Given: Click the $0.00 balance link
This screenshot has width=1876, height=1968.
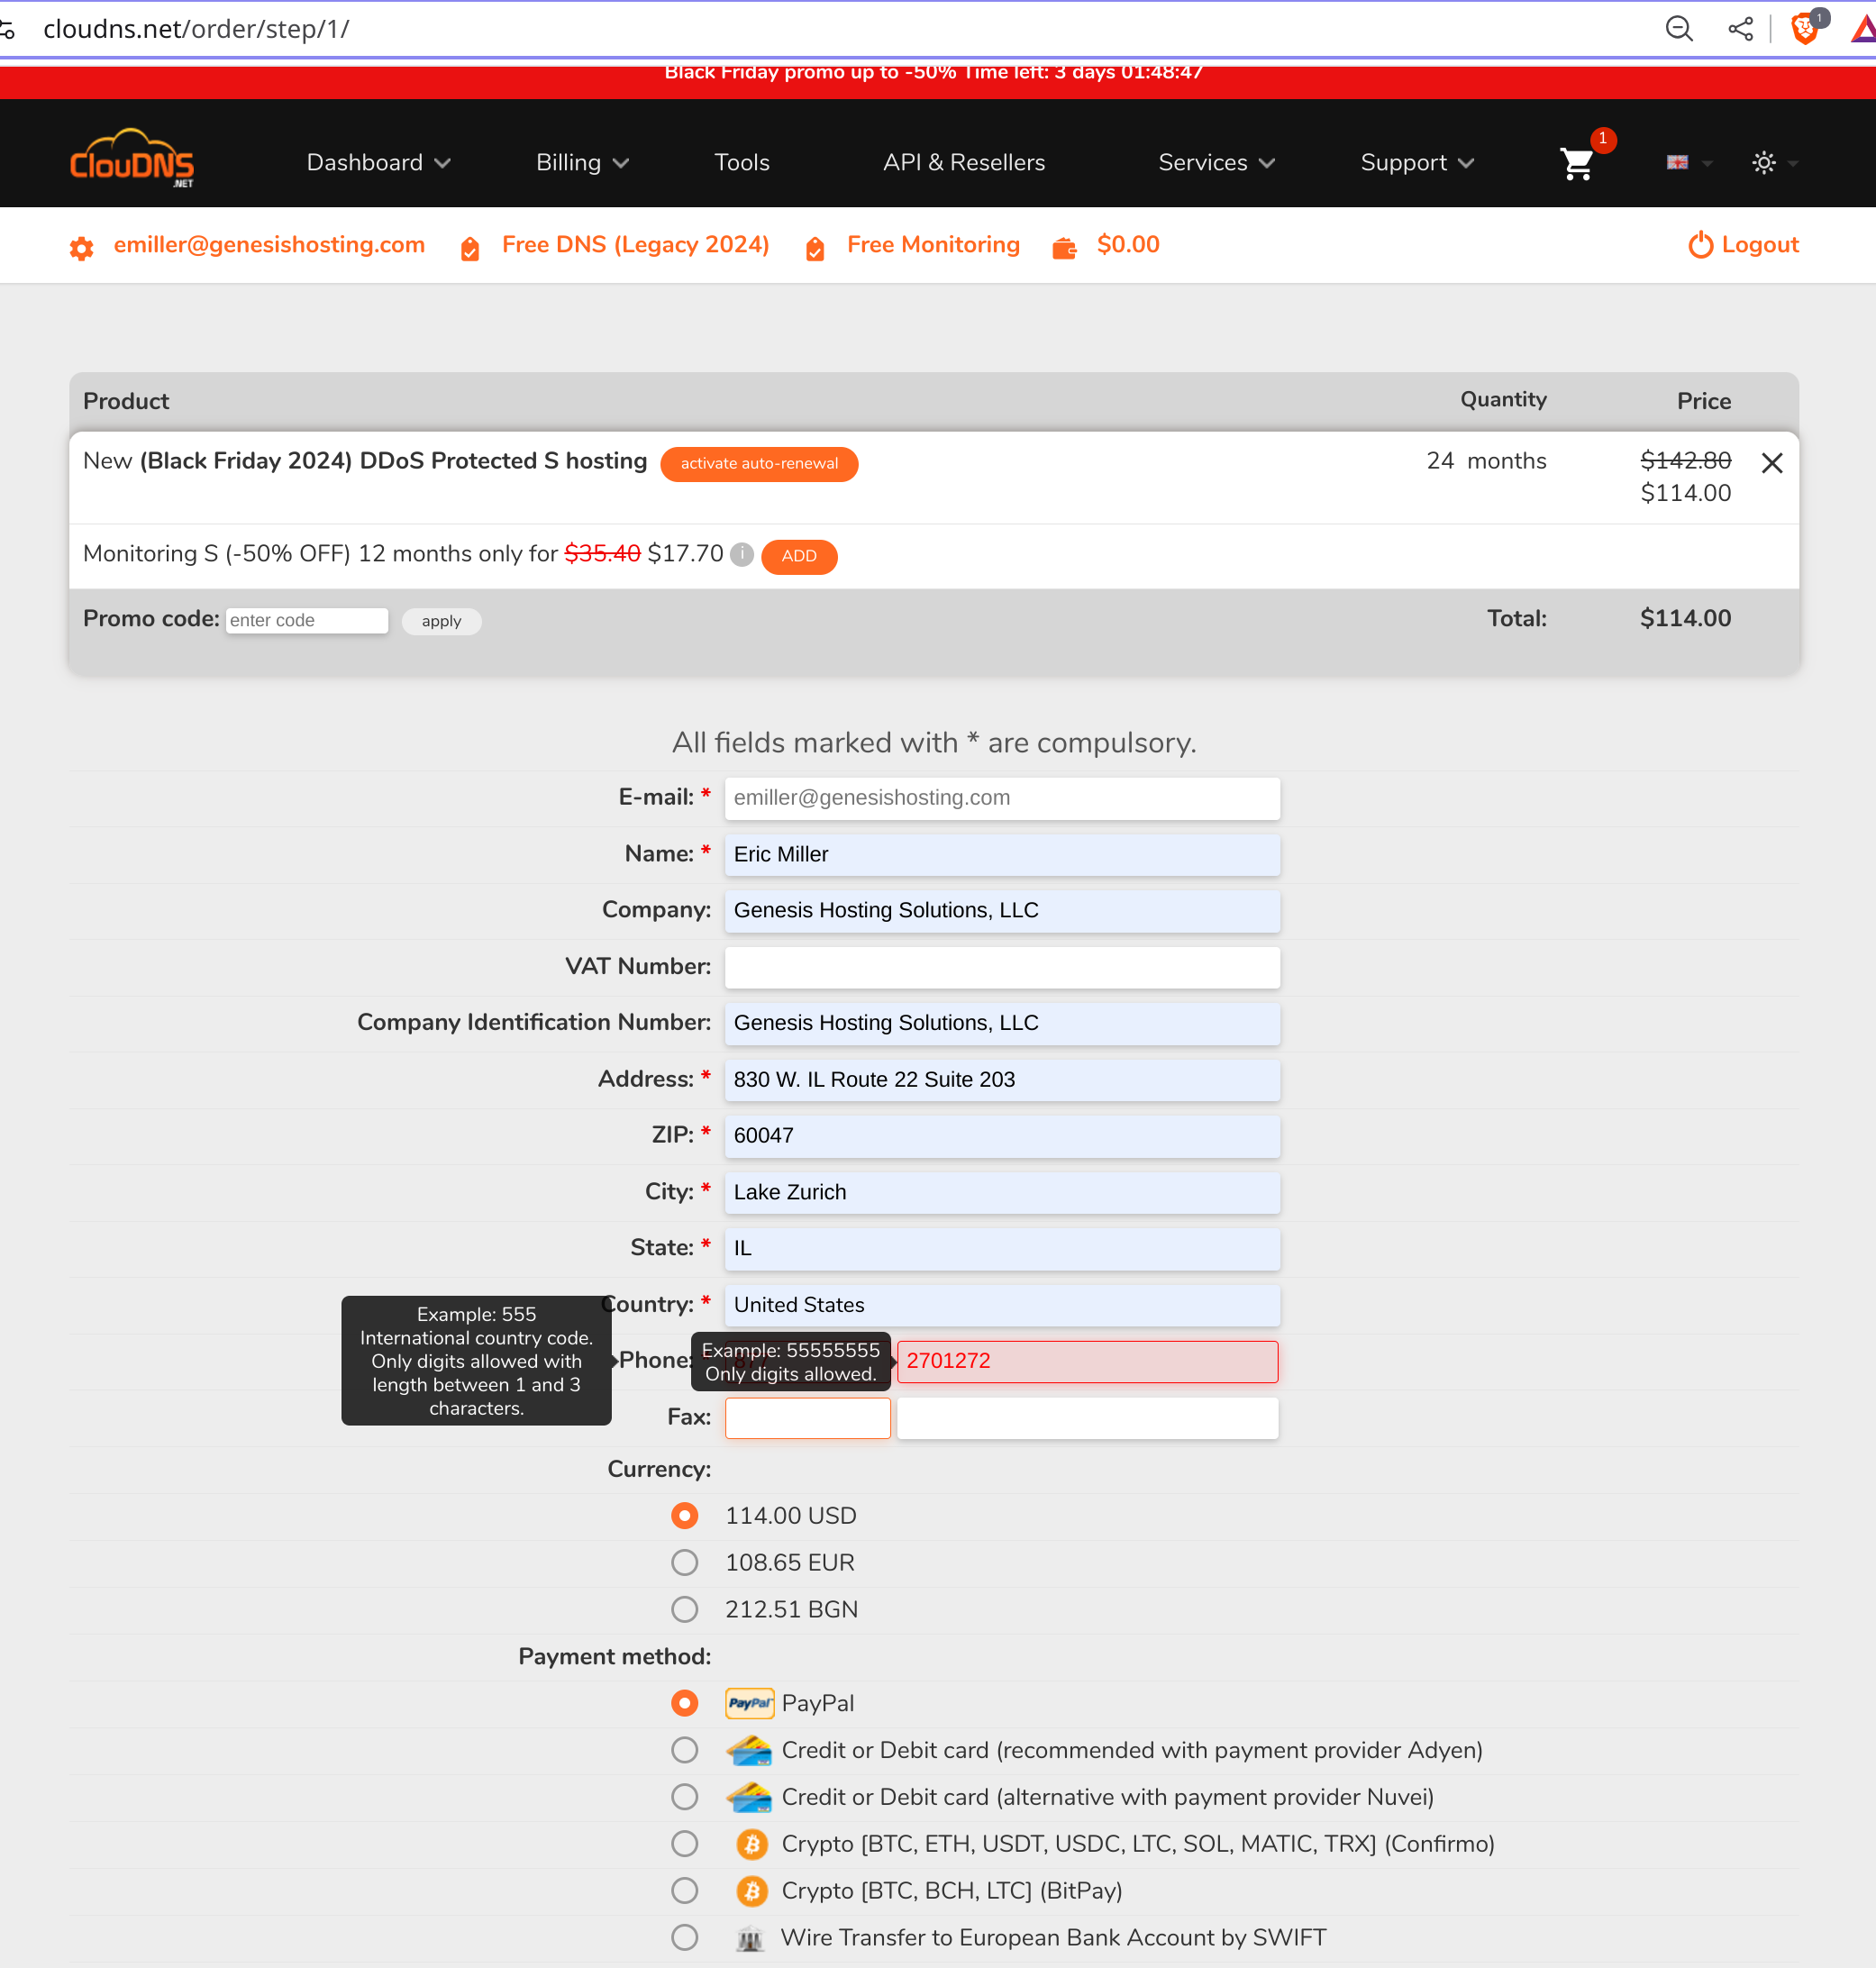Looking at the screenshot, I should point(1128,245).
